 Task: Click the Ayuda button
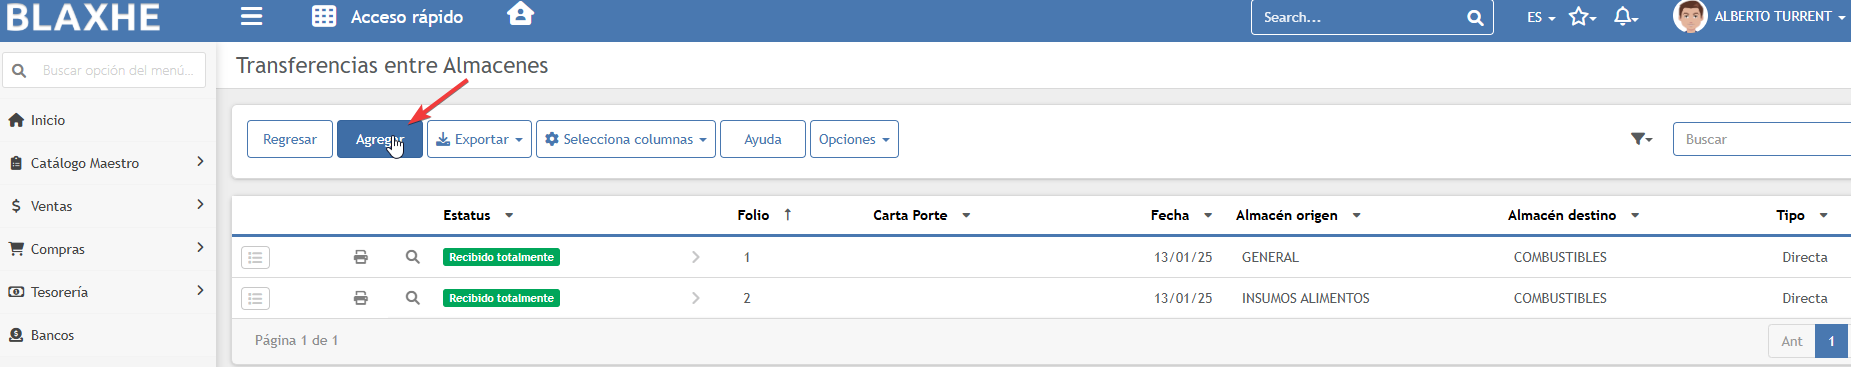tap(763, 139)
